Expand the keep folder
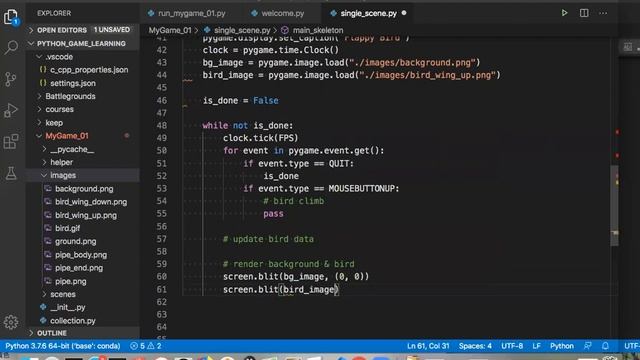Screen dimensions: 640x360 click(83, 122)
